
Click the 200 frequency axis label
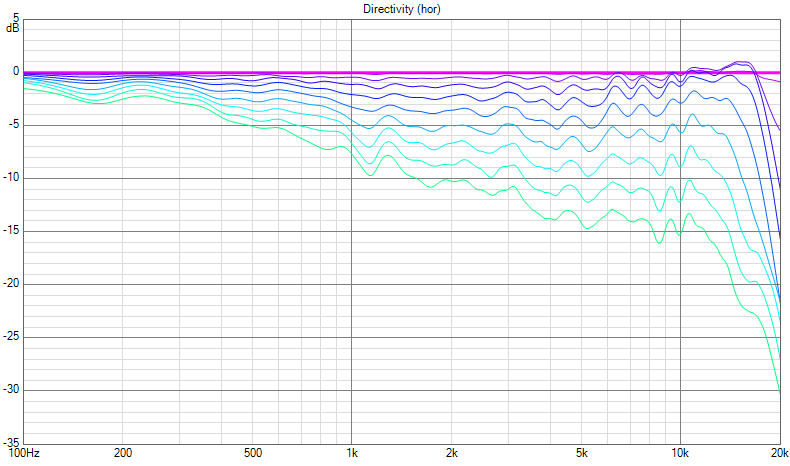[x=123, y=453]
